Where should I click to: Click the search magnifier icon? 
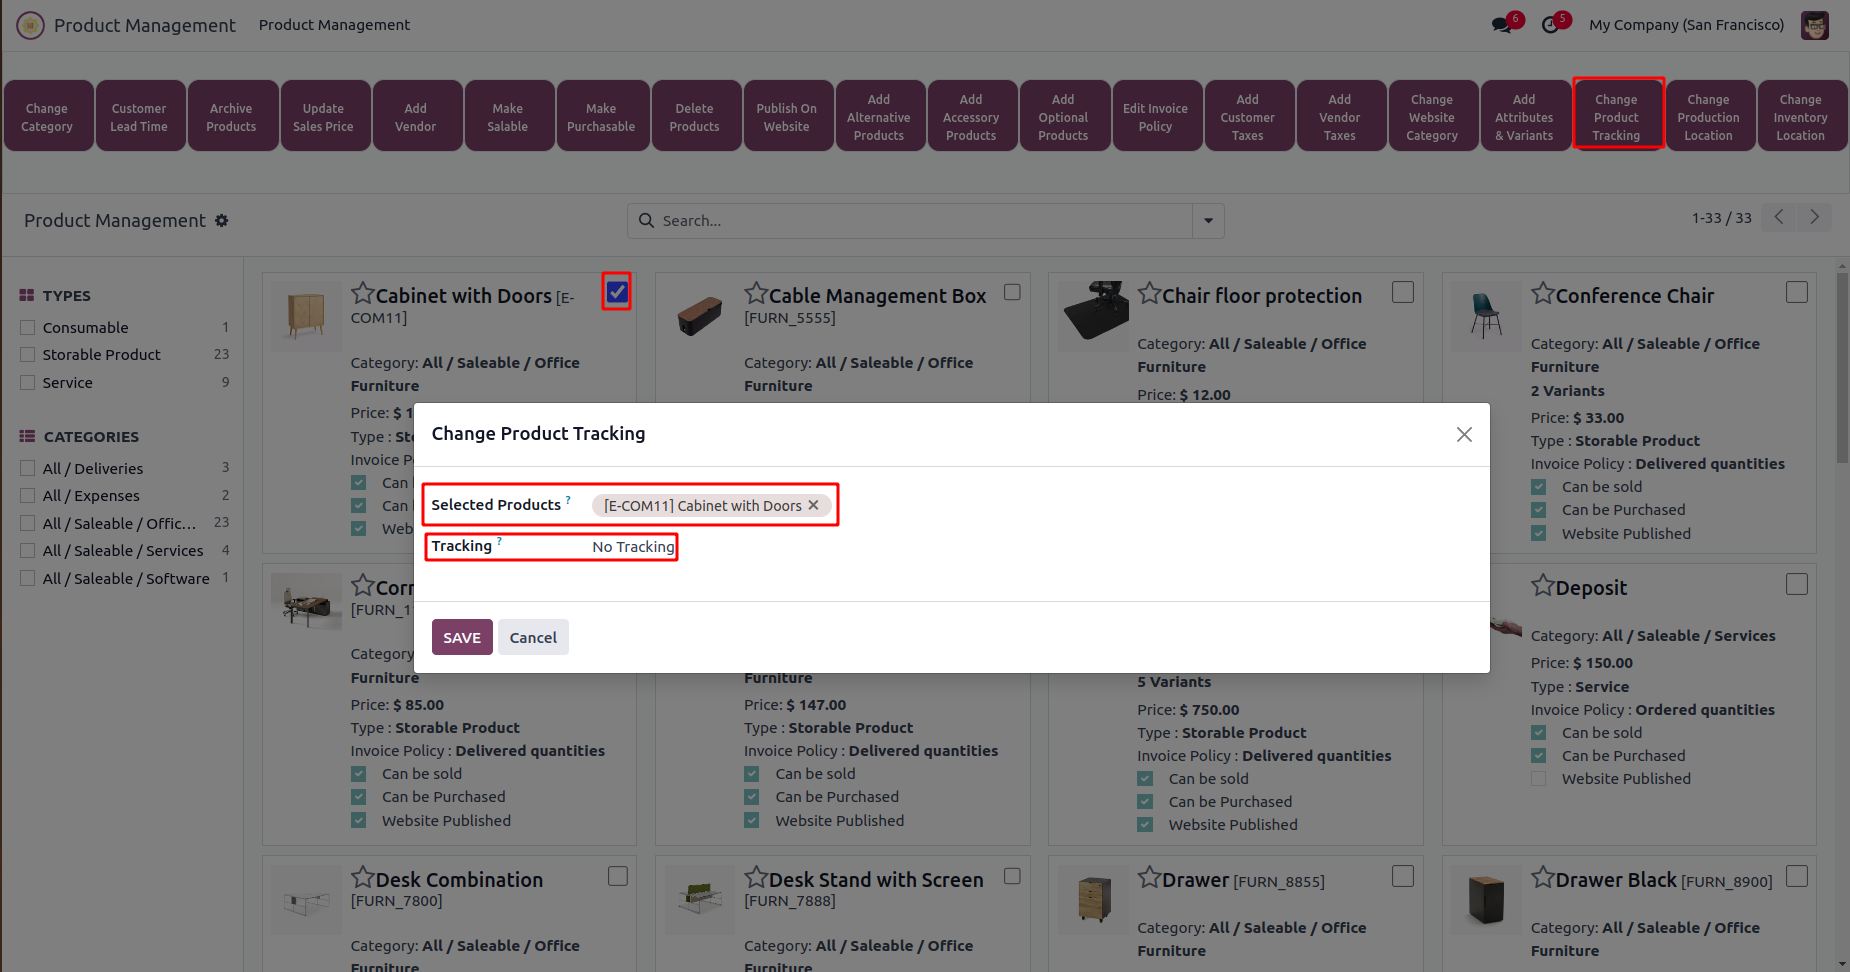click(x=646, y=220)
